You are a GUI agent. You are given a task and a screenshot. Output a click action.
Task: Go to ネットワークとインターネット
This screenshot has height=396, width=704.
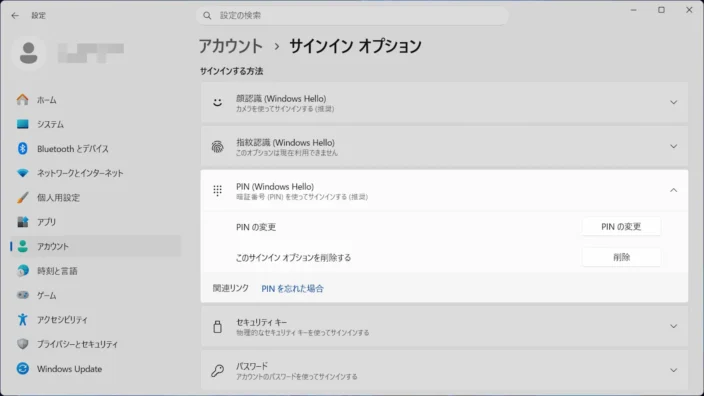point(96,173)
